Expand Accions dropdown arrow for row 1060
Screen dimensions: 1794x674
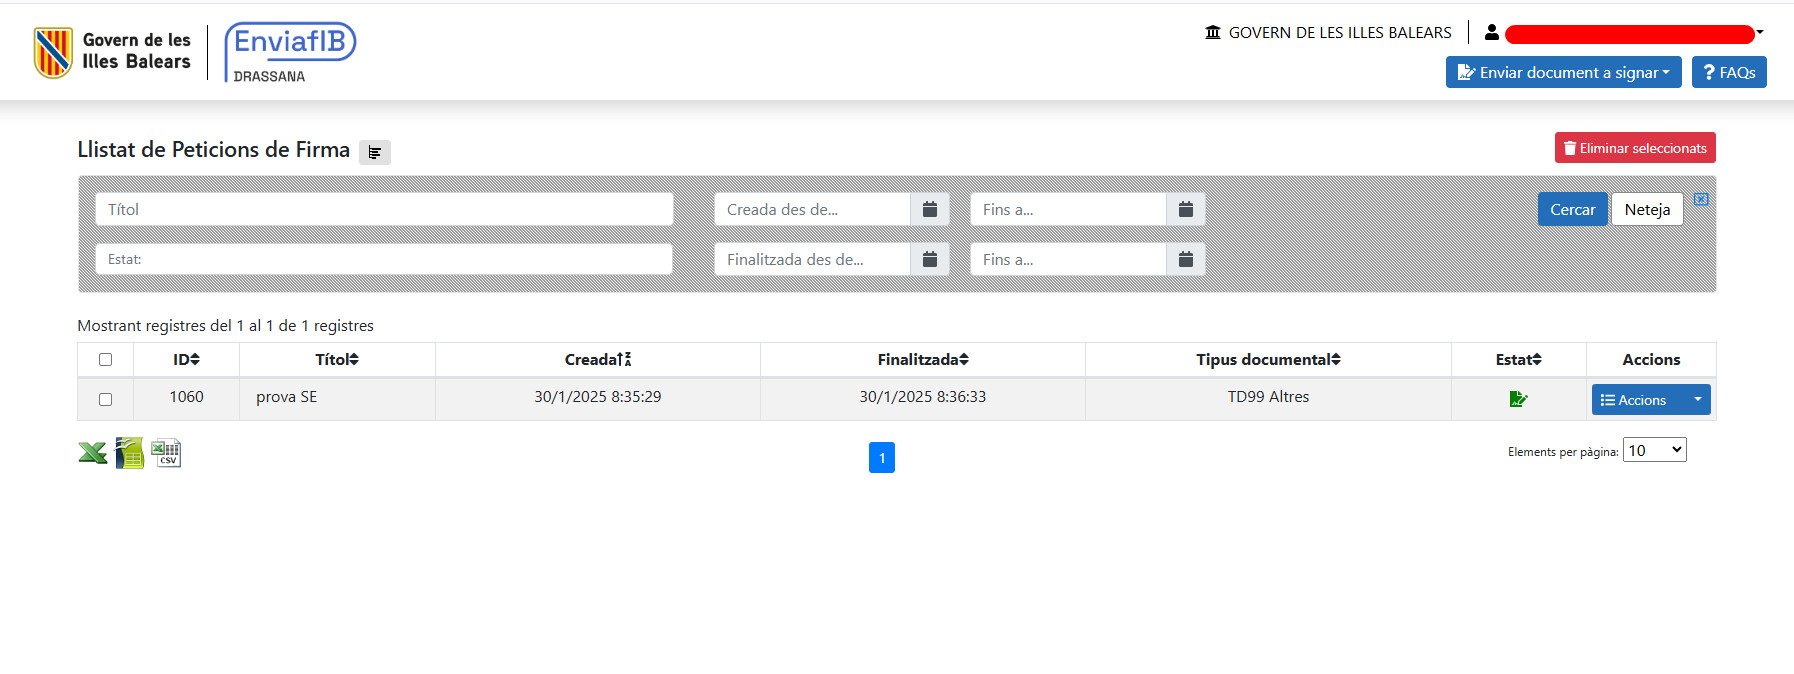tap(1697, 399)
